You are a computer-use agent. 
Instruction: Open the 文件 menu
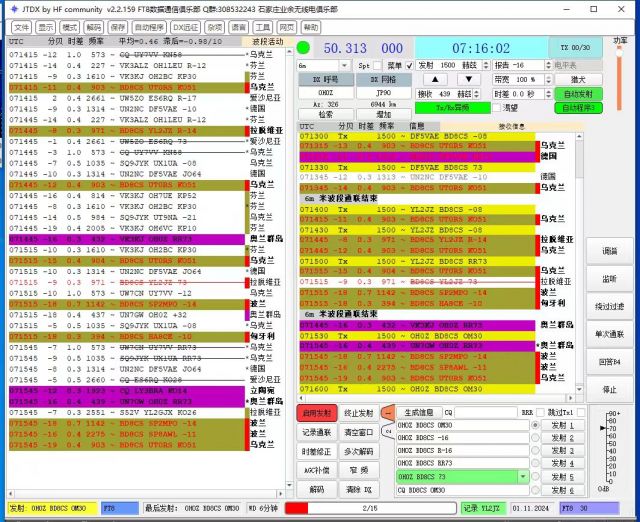coord(22,27)
